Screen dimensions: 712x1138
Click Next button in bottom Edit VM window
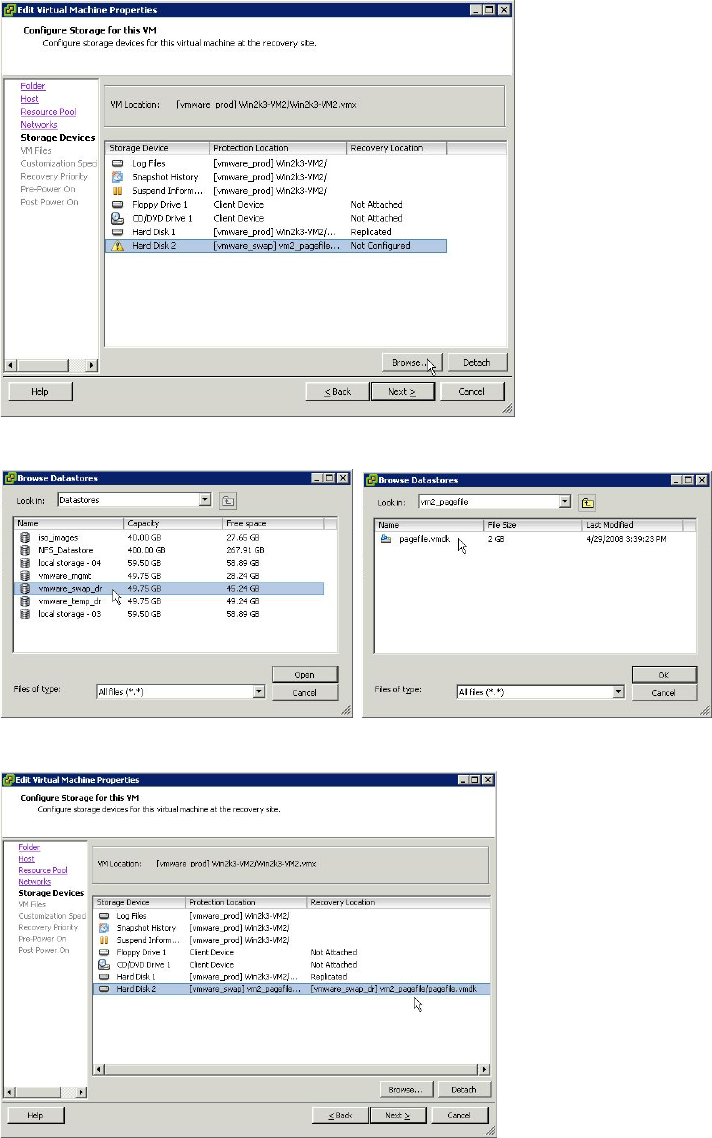point(398,1115)
